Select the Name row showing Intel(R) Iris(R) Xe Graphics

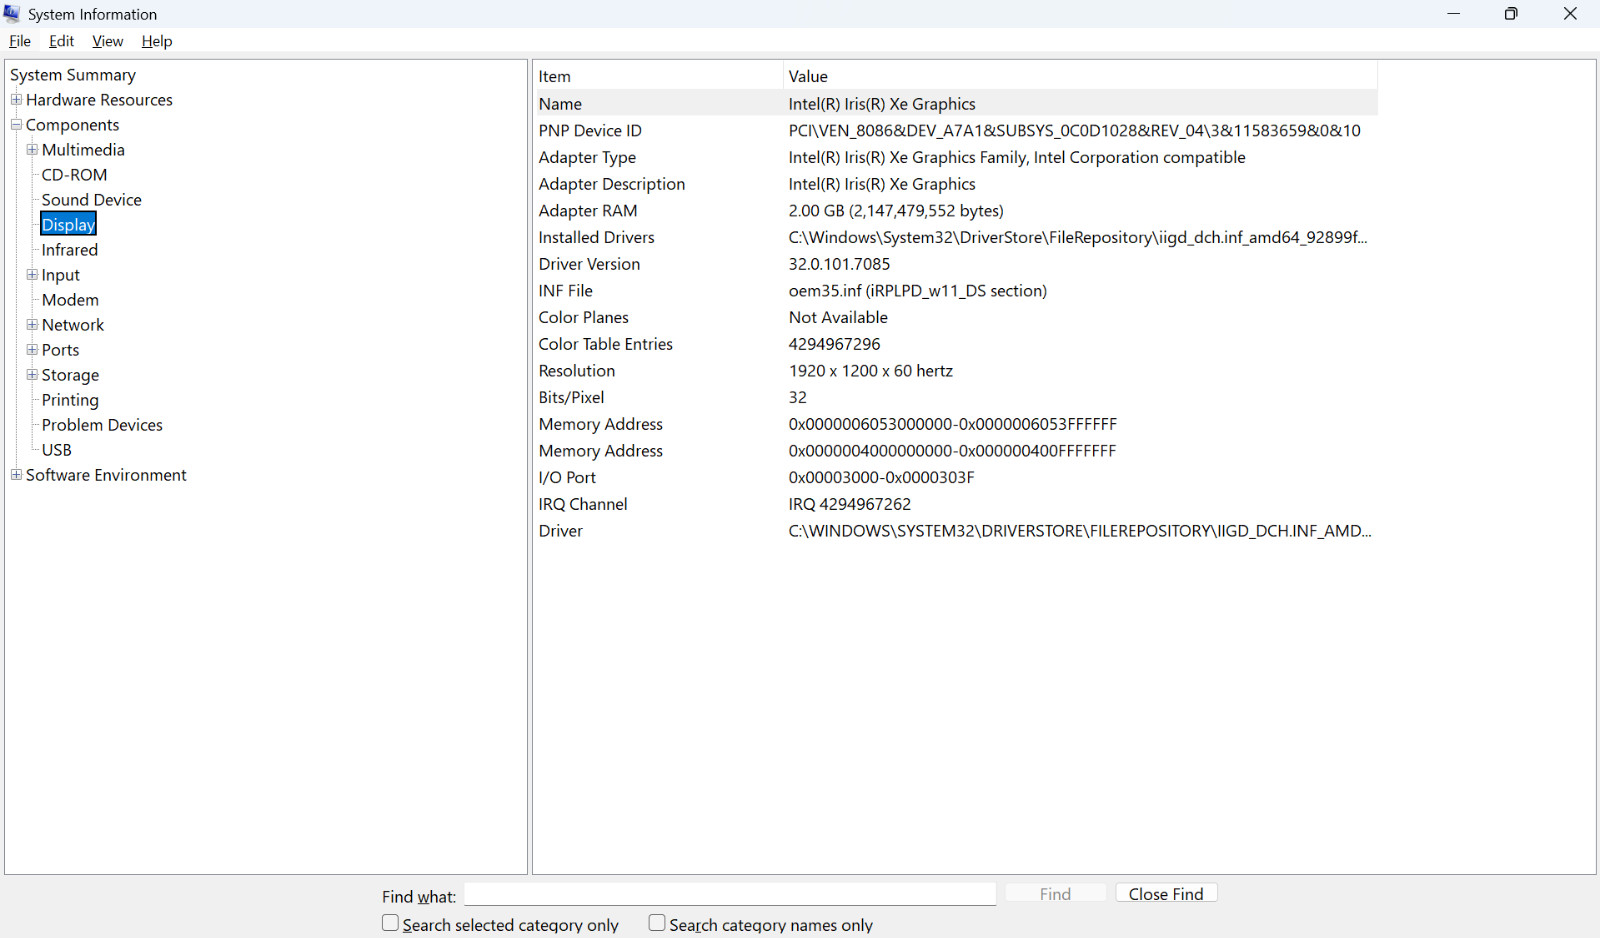pyautogui.click(x=957, y=104)
